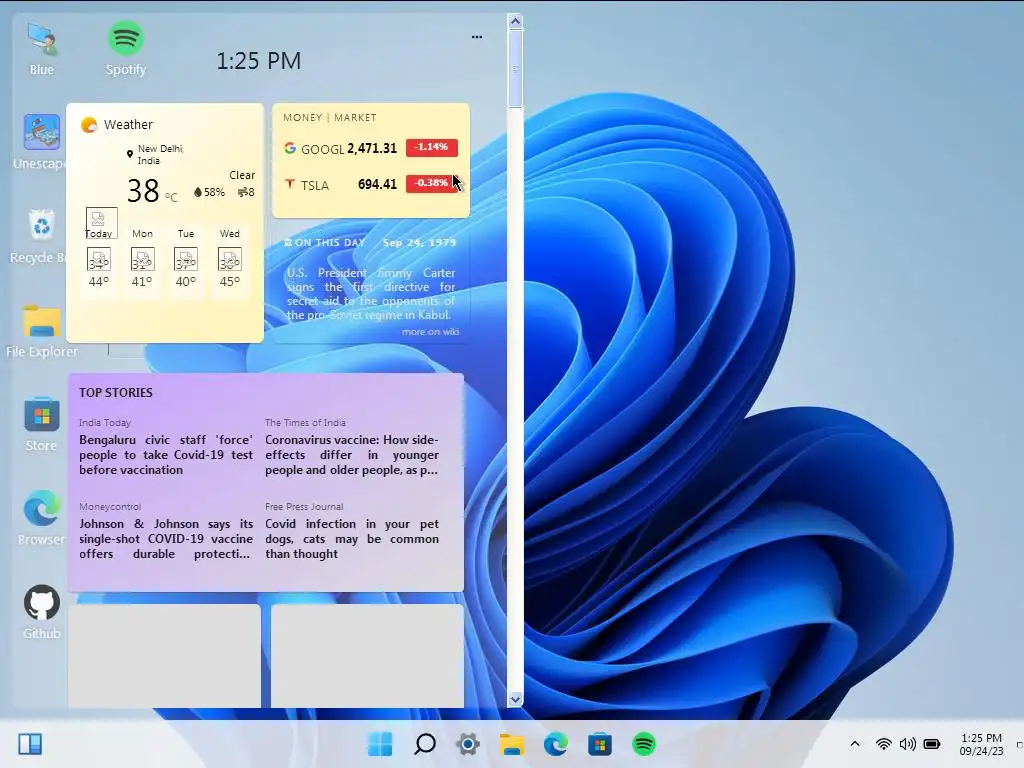Viewport: 1024px width, 768px height.
Task: Click the Google logo beside GOOGL
Action: pyautogui.click(x=290, y=148)
